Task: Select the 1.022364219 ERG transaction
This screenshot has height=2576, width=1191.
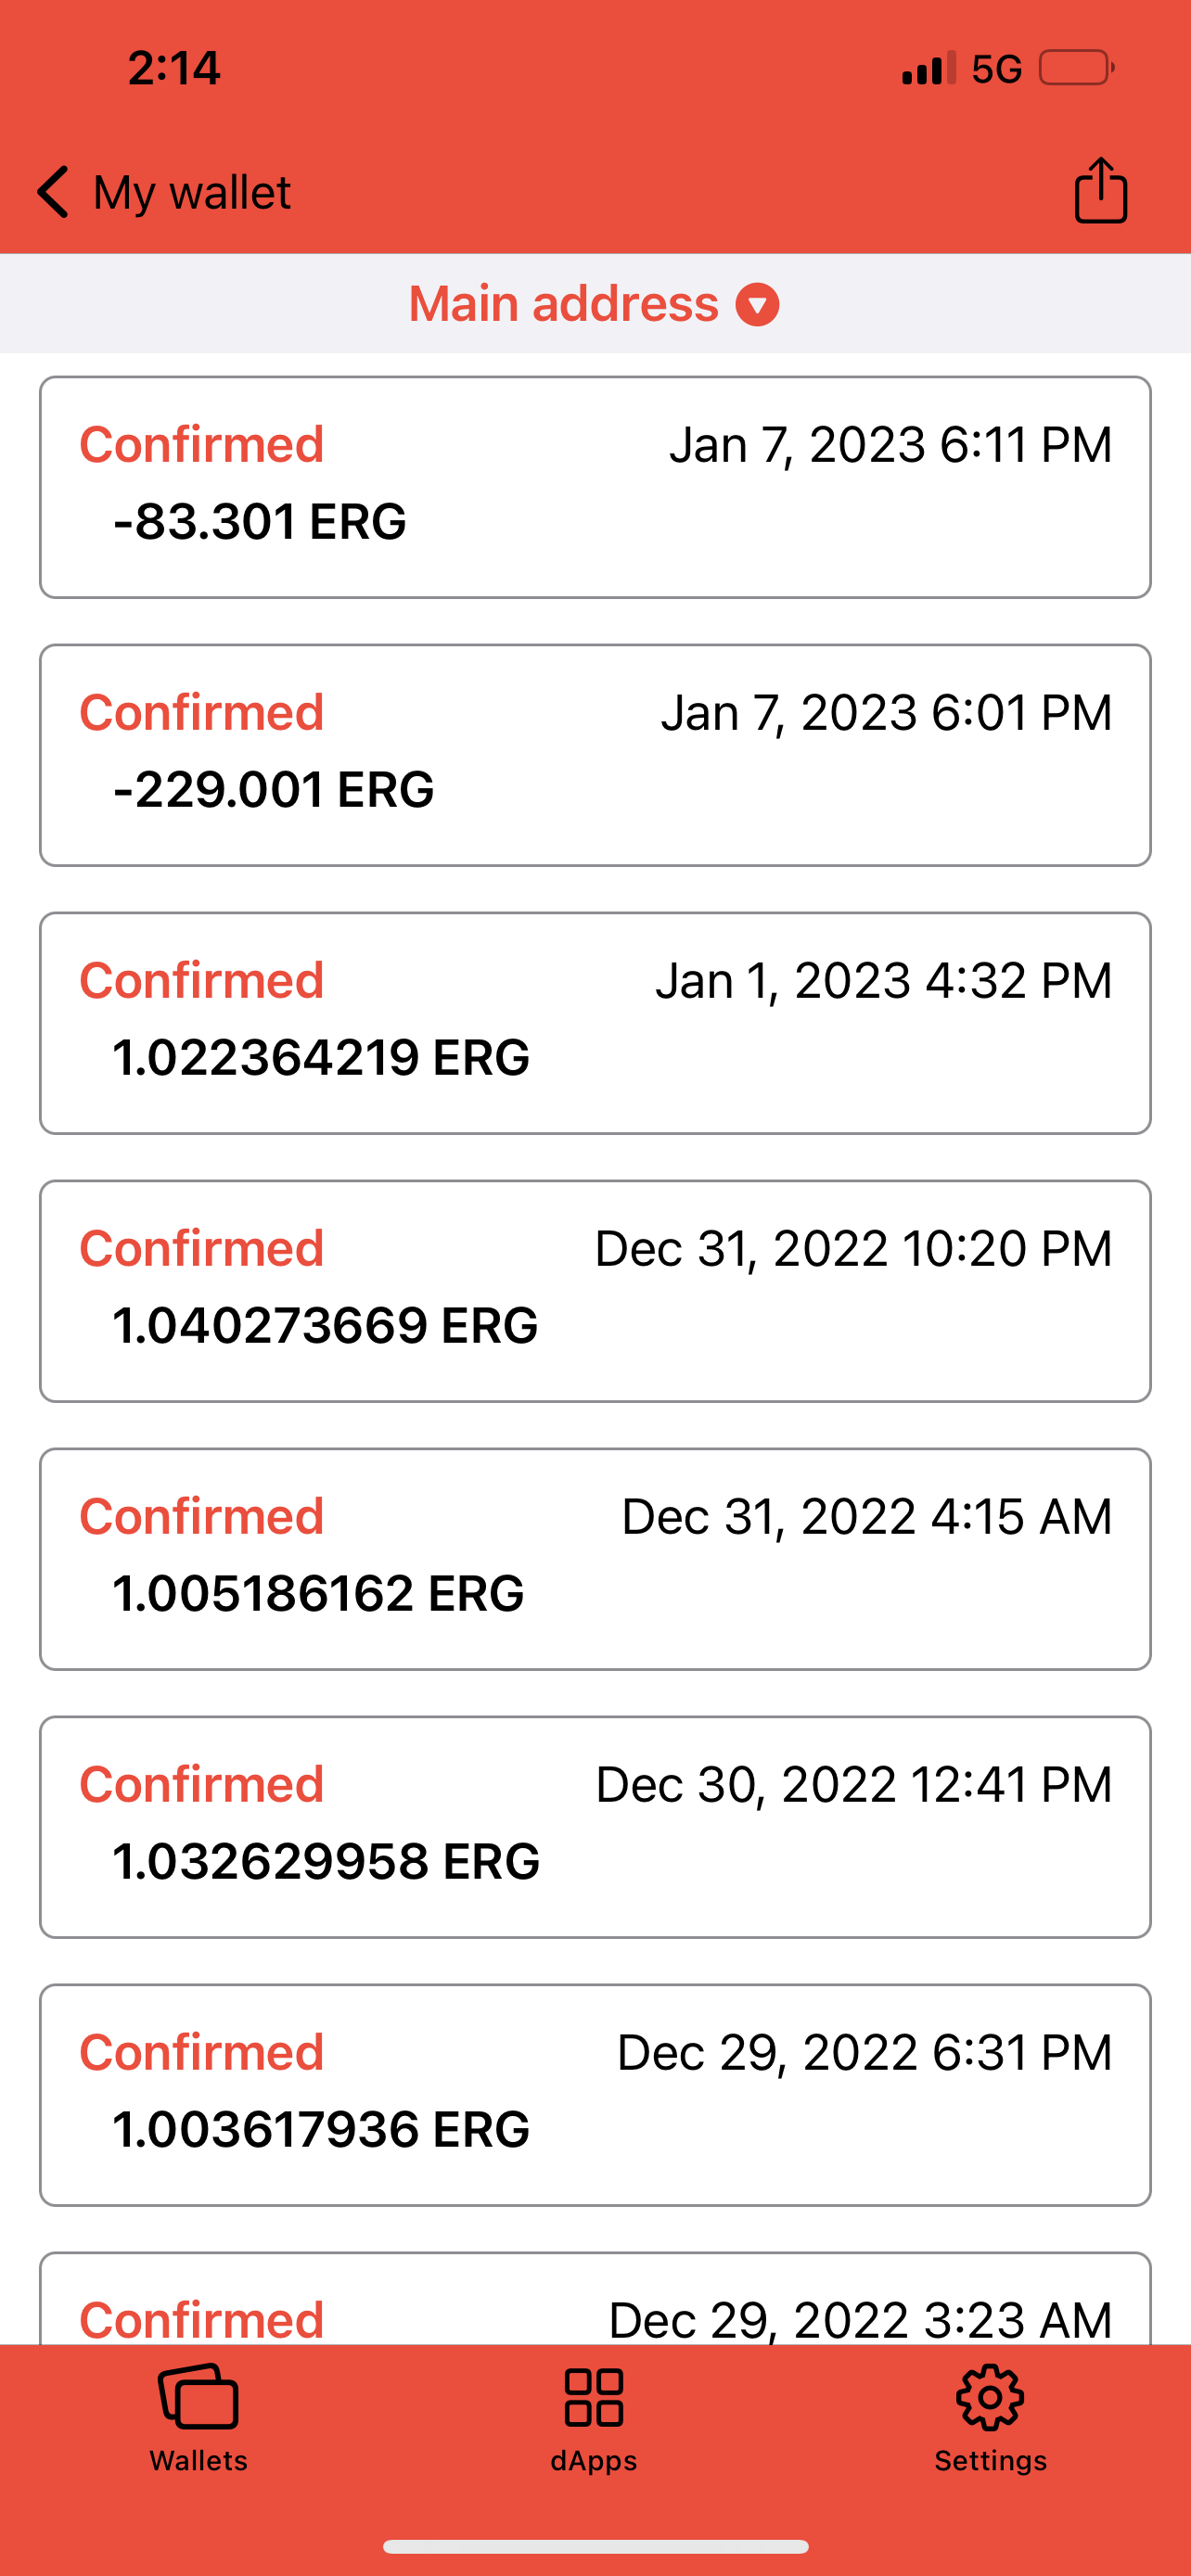Action: 595,1023
